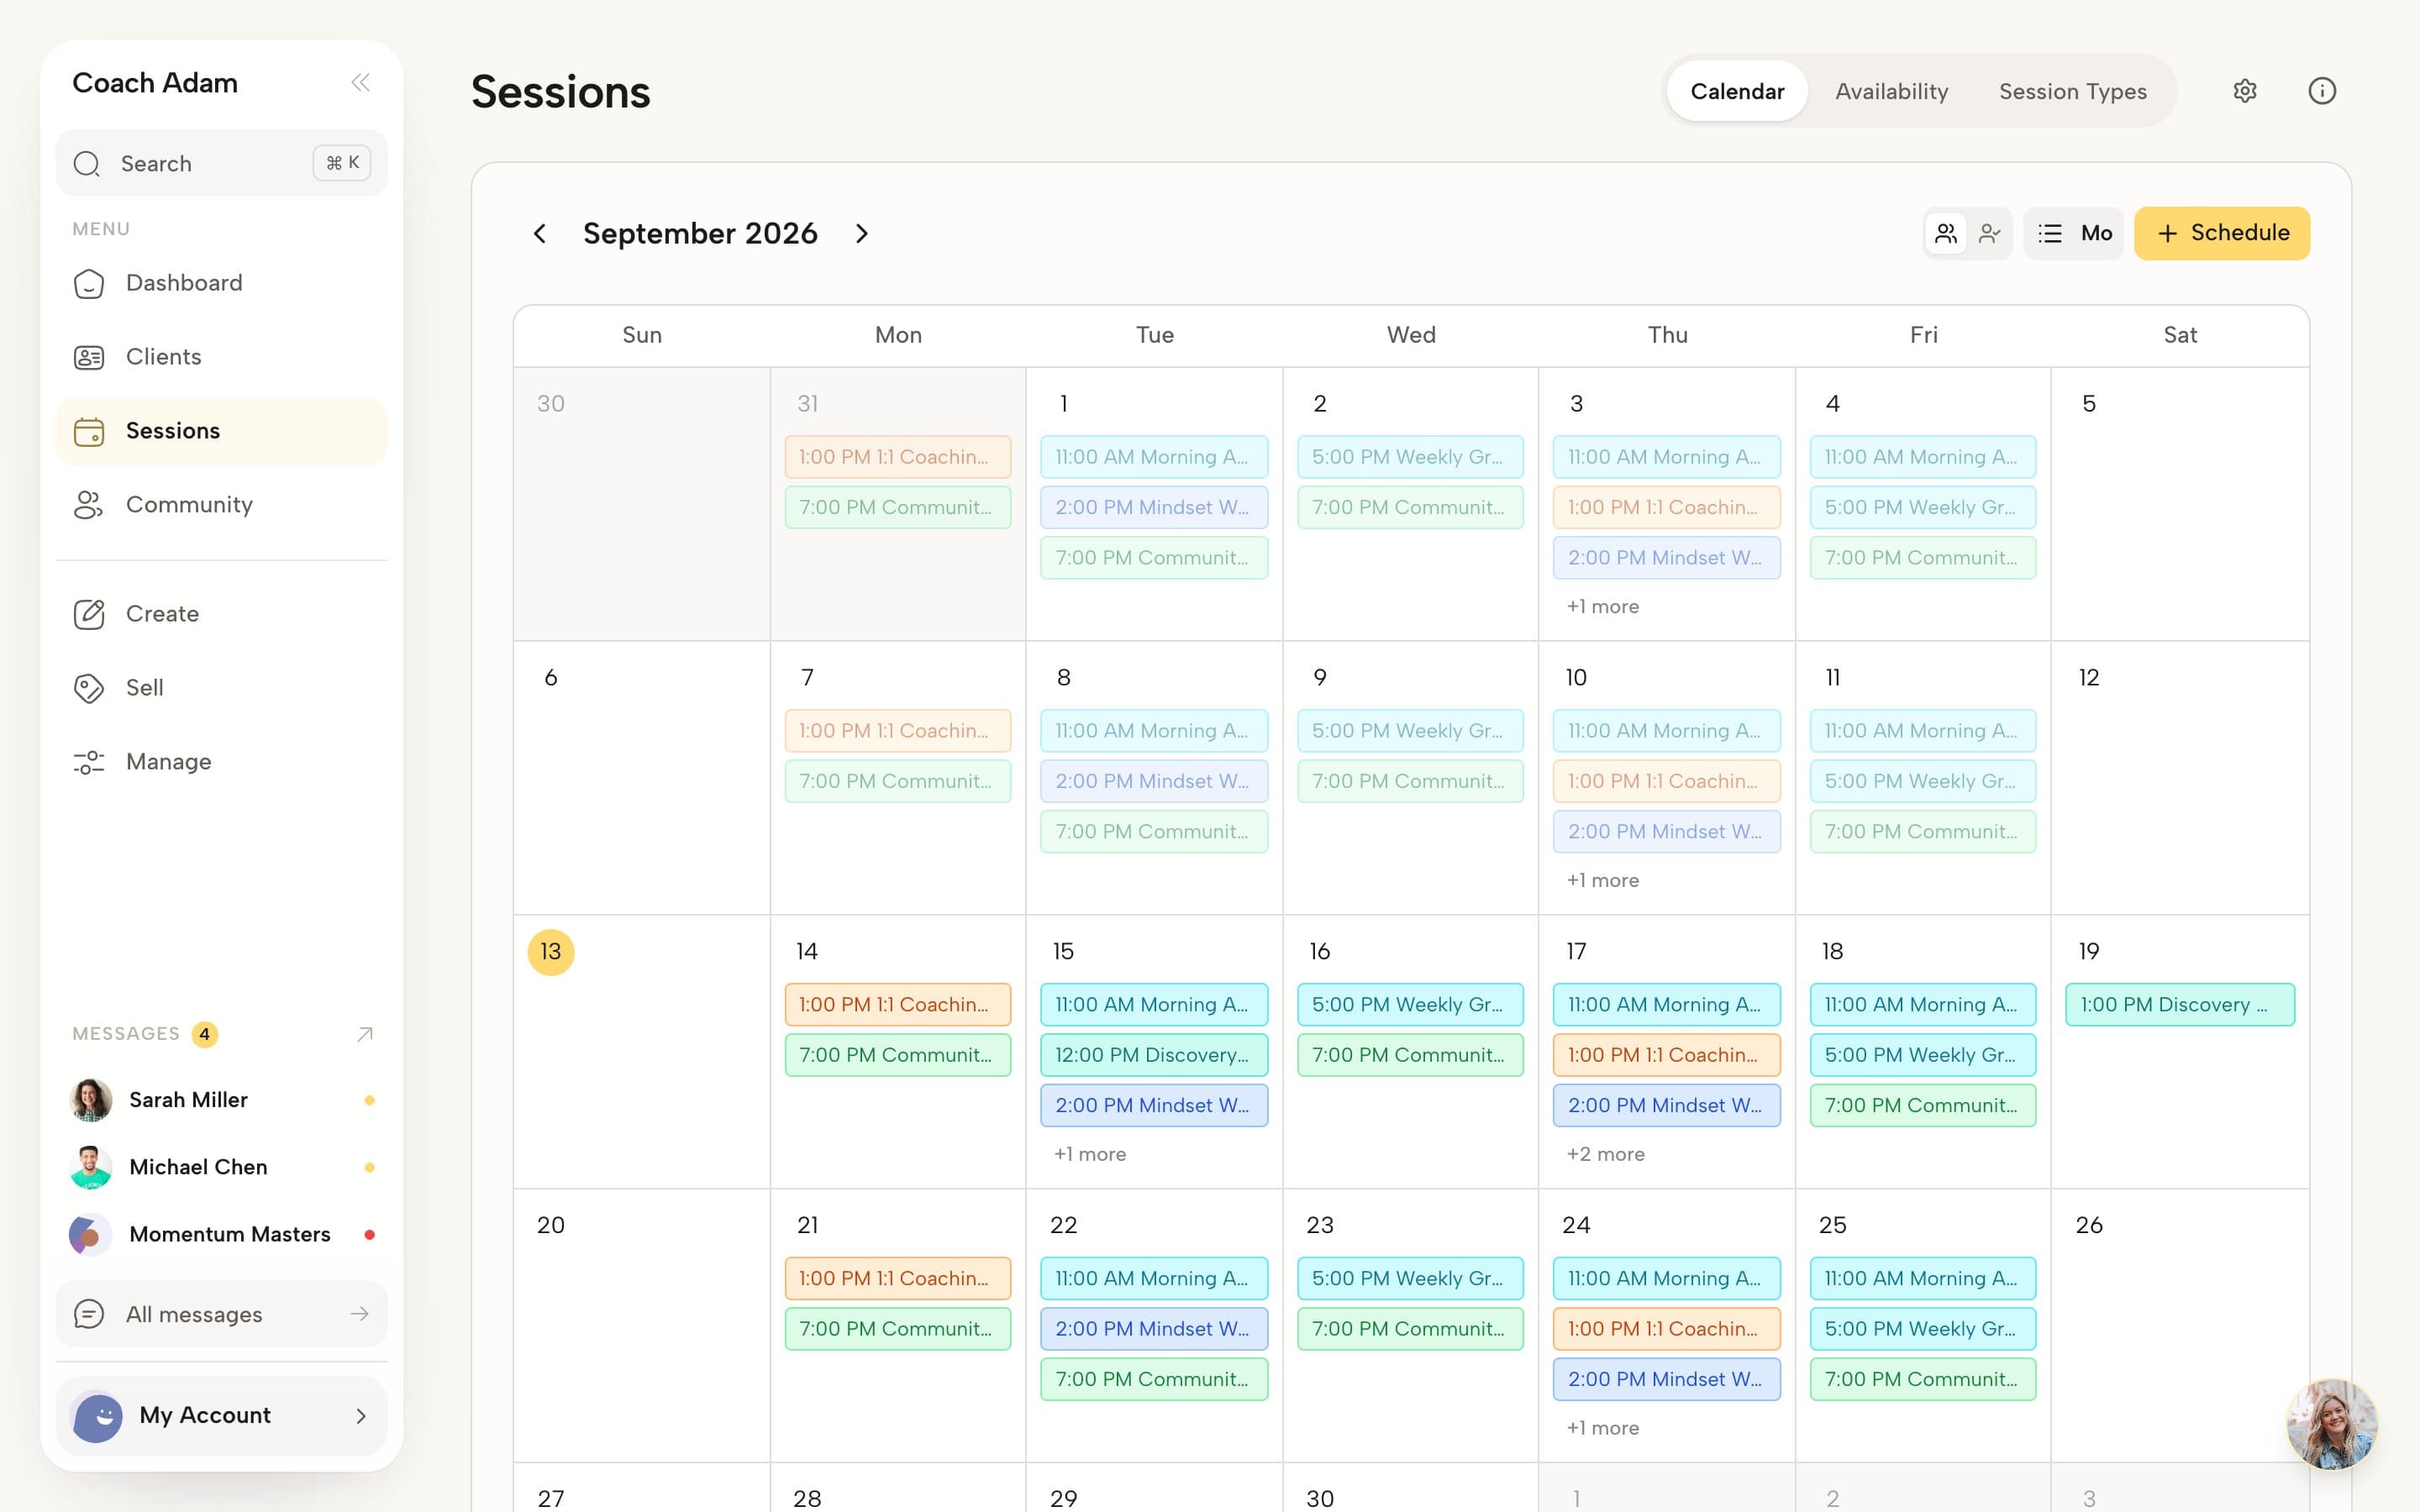Click the Create pencil icon
Screen dimensions: 2420x1512
point(89,614)
